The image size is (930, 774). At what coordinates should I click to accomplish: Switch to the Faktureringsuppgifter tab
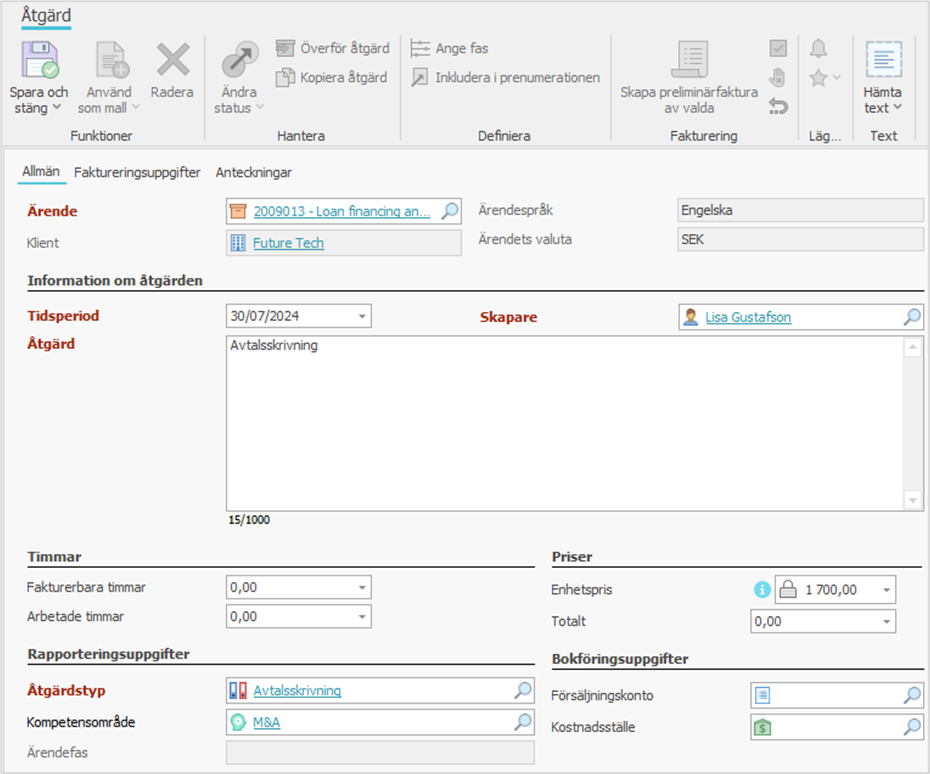(137, 172)
